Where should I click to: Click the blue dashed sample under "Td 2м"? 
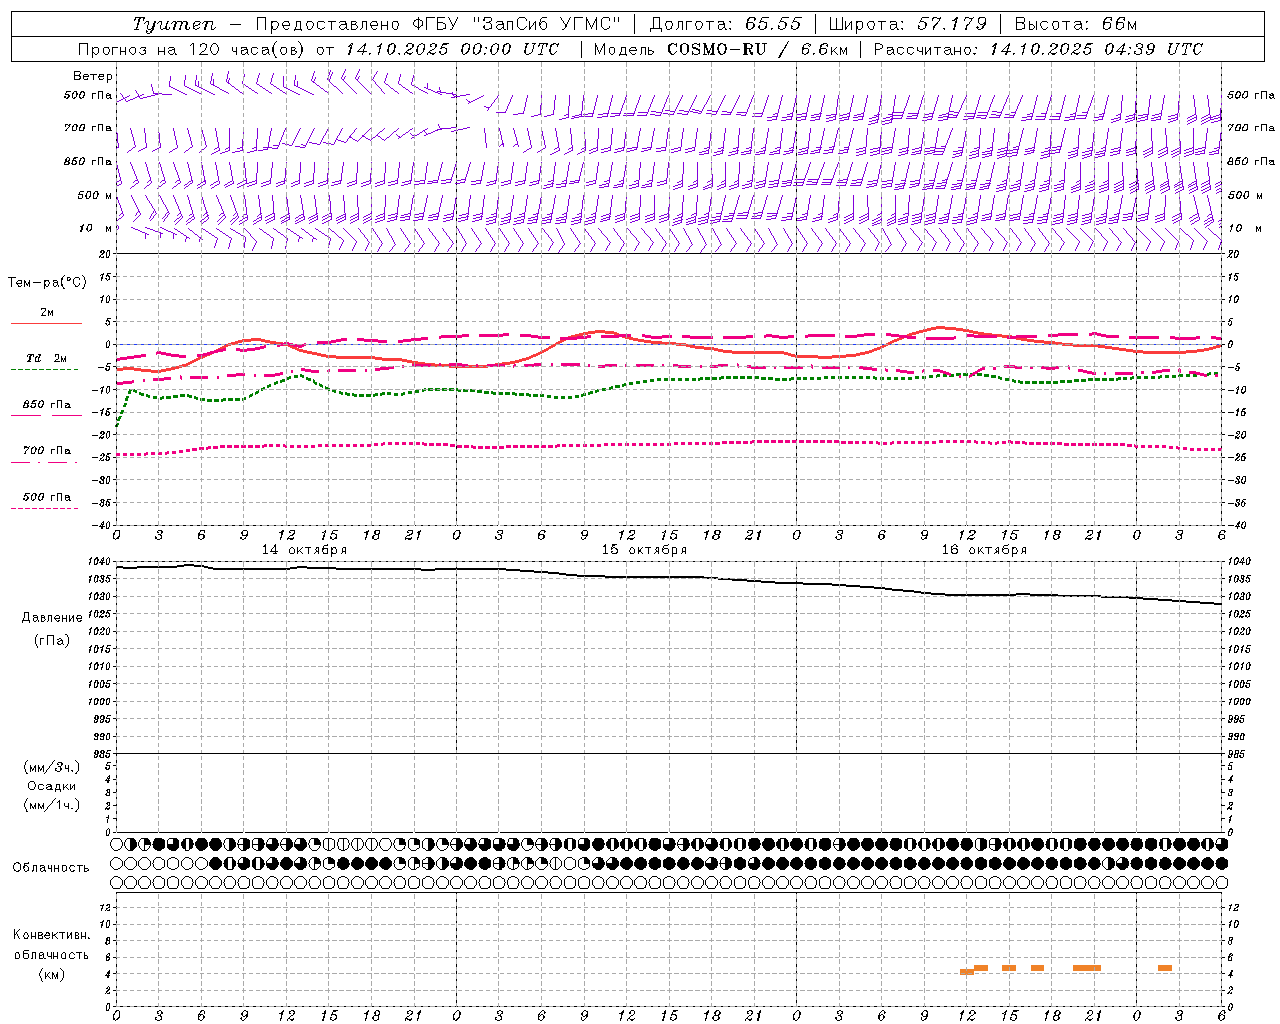[x=44, y=370]
